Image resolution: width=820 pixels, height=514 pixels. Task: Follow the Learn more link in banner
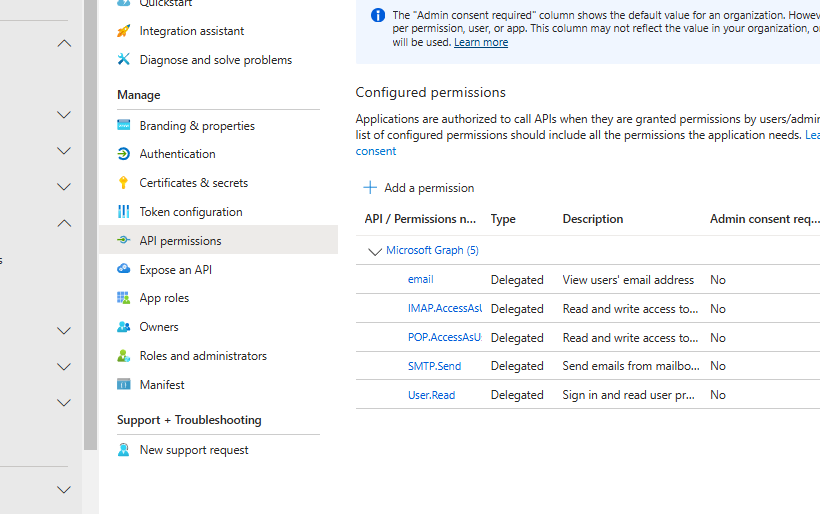pos(481,42)
